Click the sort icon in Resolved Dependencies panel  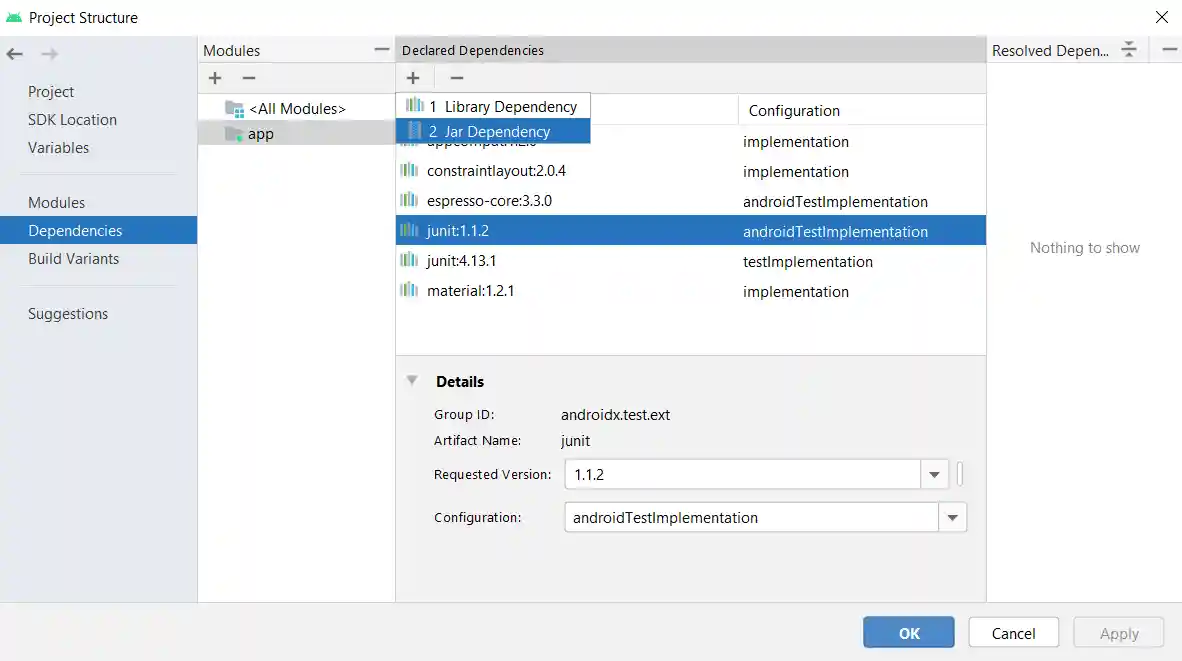click(1129, 49)
